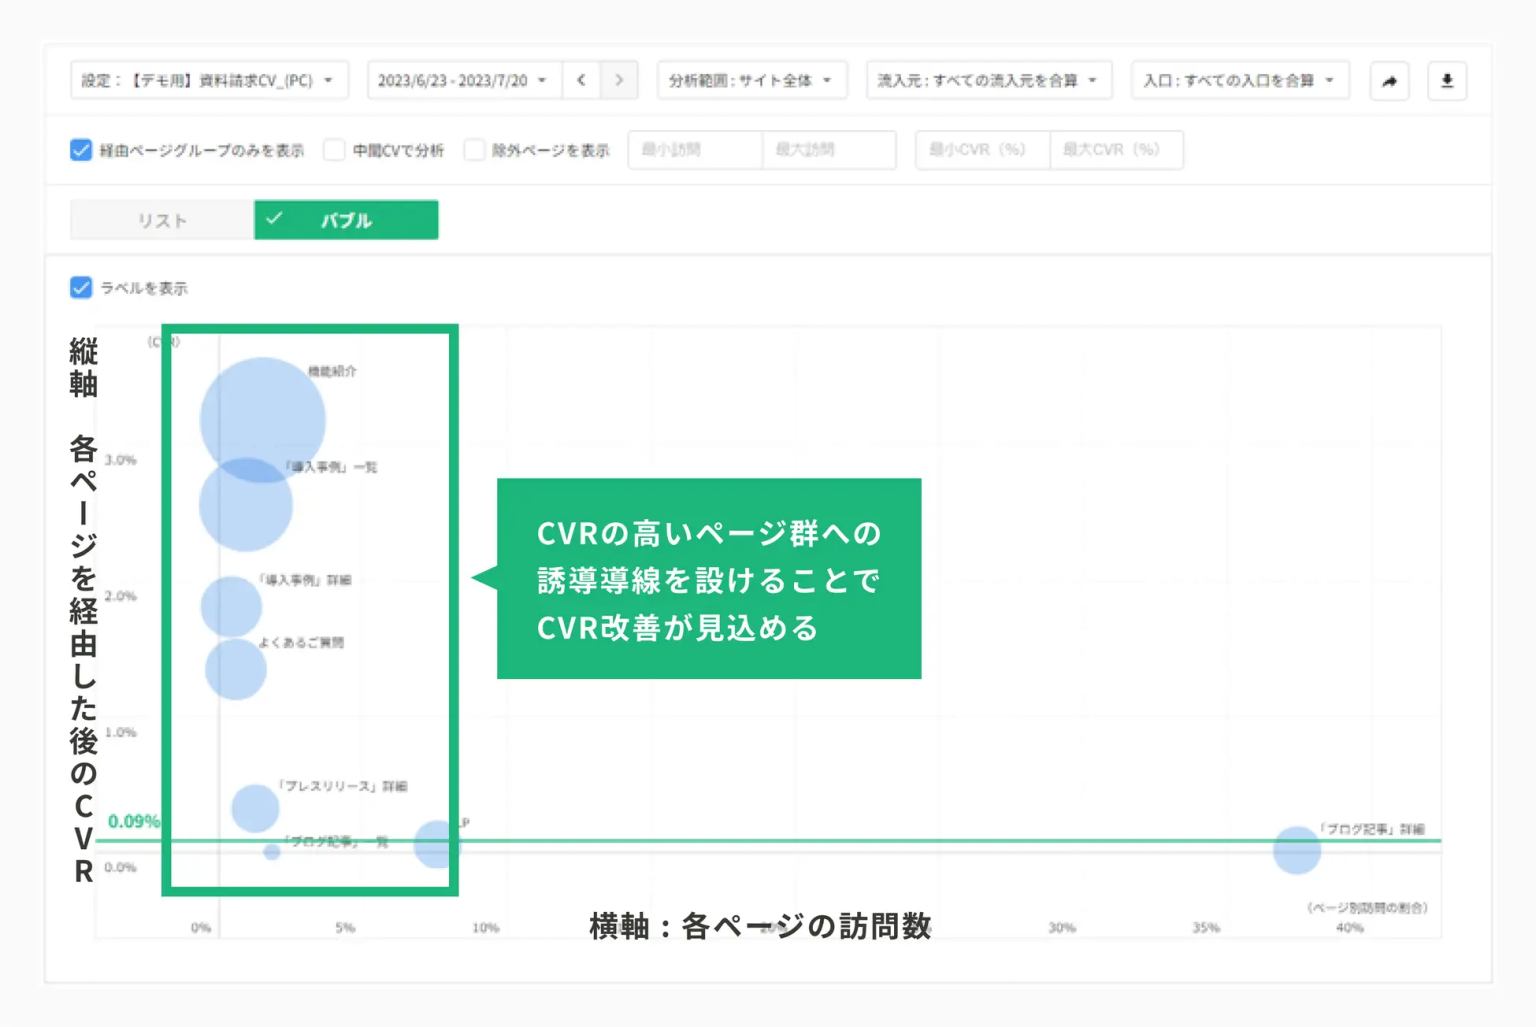Click the 最大CVR (%) input field
The height and width of the screenshot is (1027, 1536).
coord(1116,150)
